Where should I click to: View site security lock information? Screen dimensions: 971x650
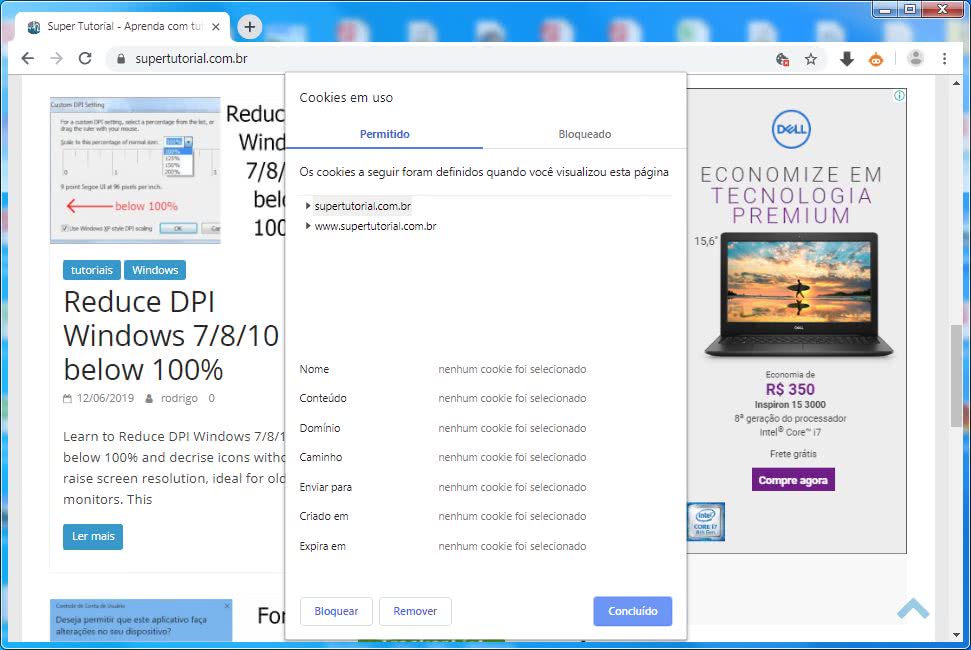[121, 59]
